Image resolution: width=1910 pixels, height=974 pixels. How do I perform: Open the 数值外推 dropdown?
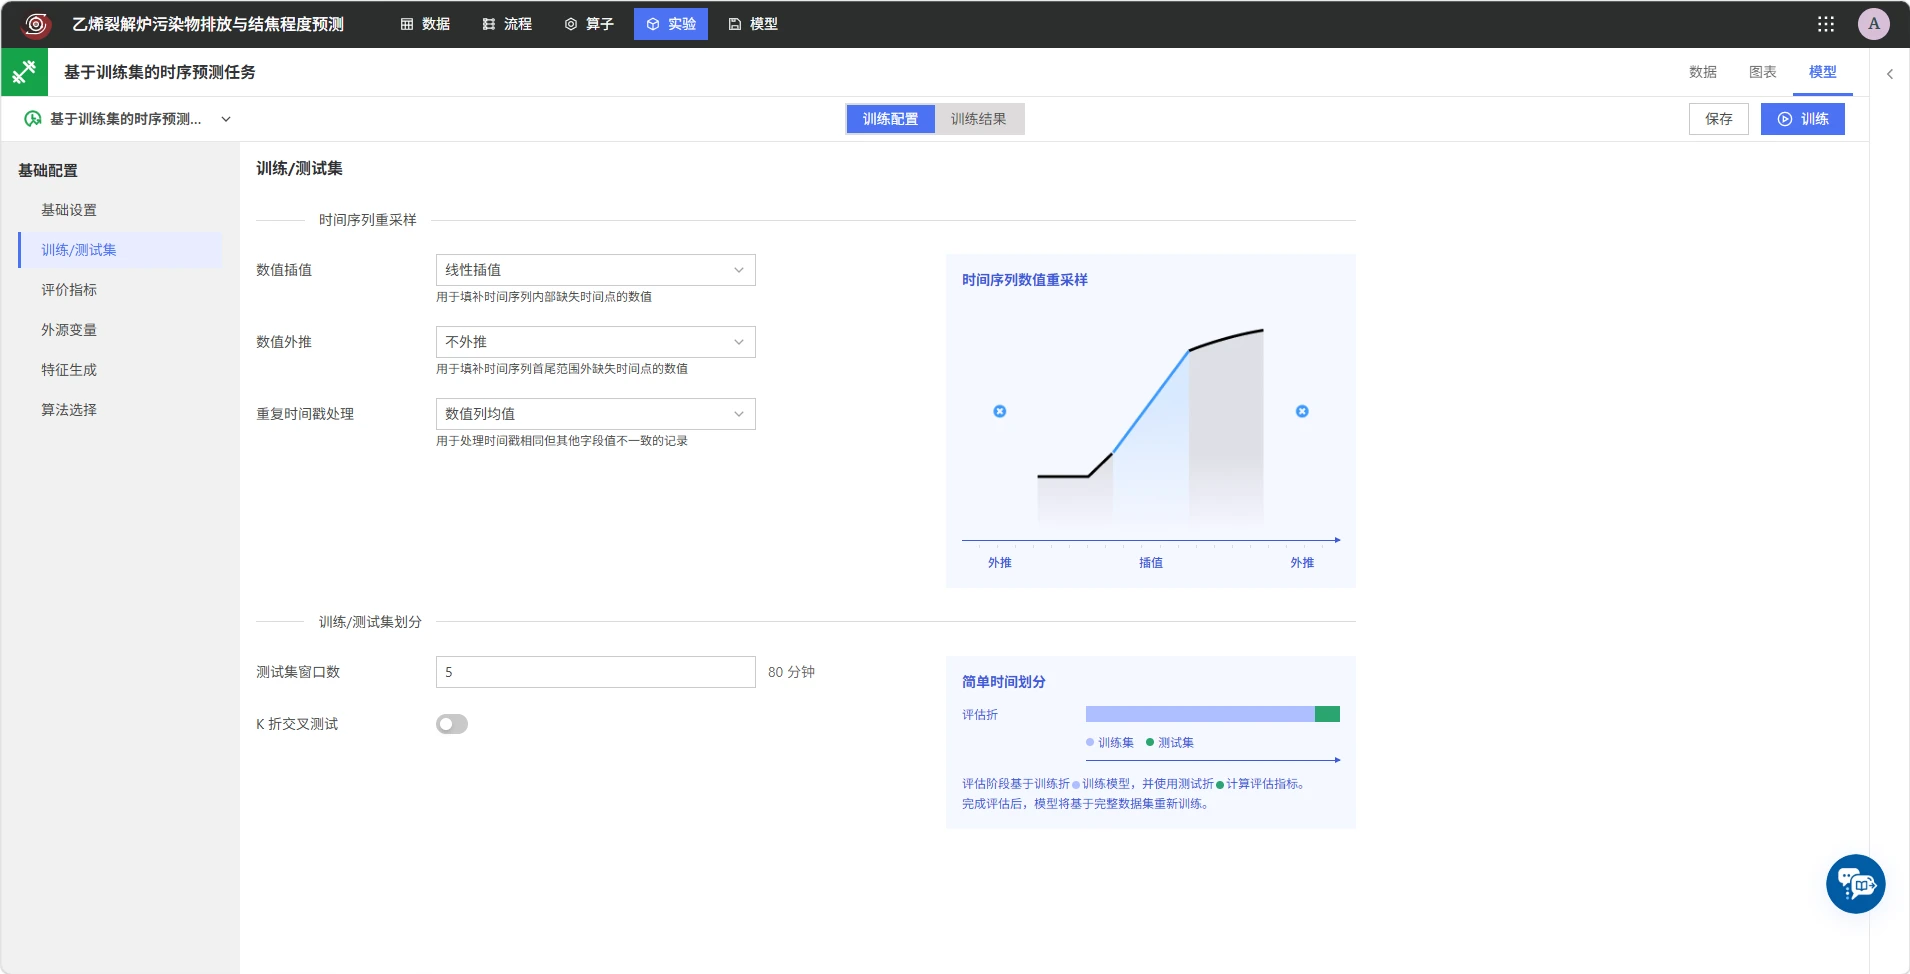(x=595, y=342)
